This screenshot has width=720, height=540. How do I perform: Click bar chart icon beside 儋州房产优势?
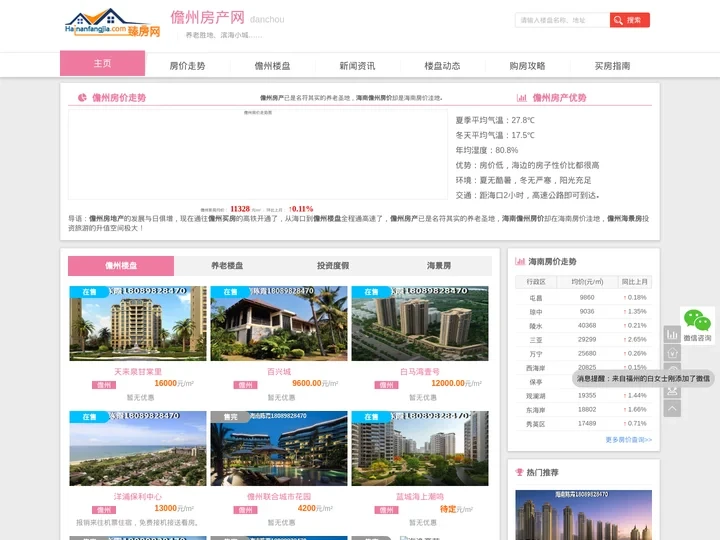(x=522, y=97)
